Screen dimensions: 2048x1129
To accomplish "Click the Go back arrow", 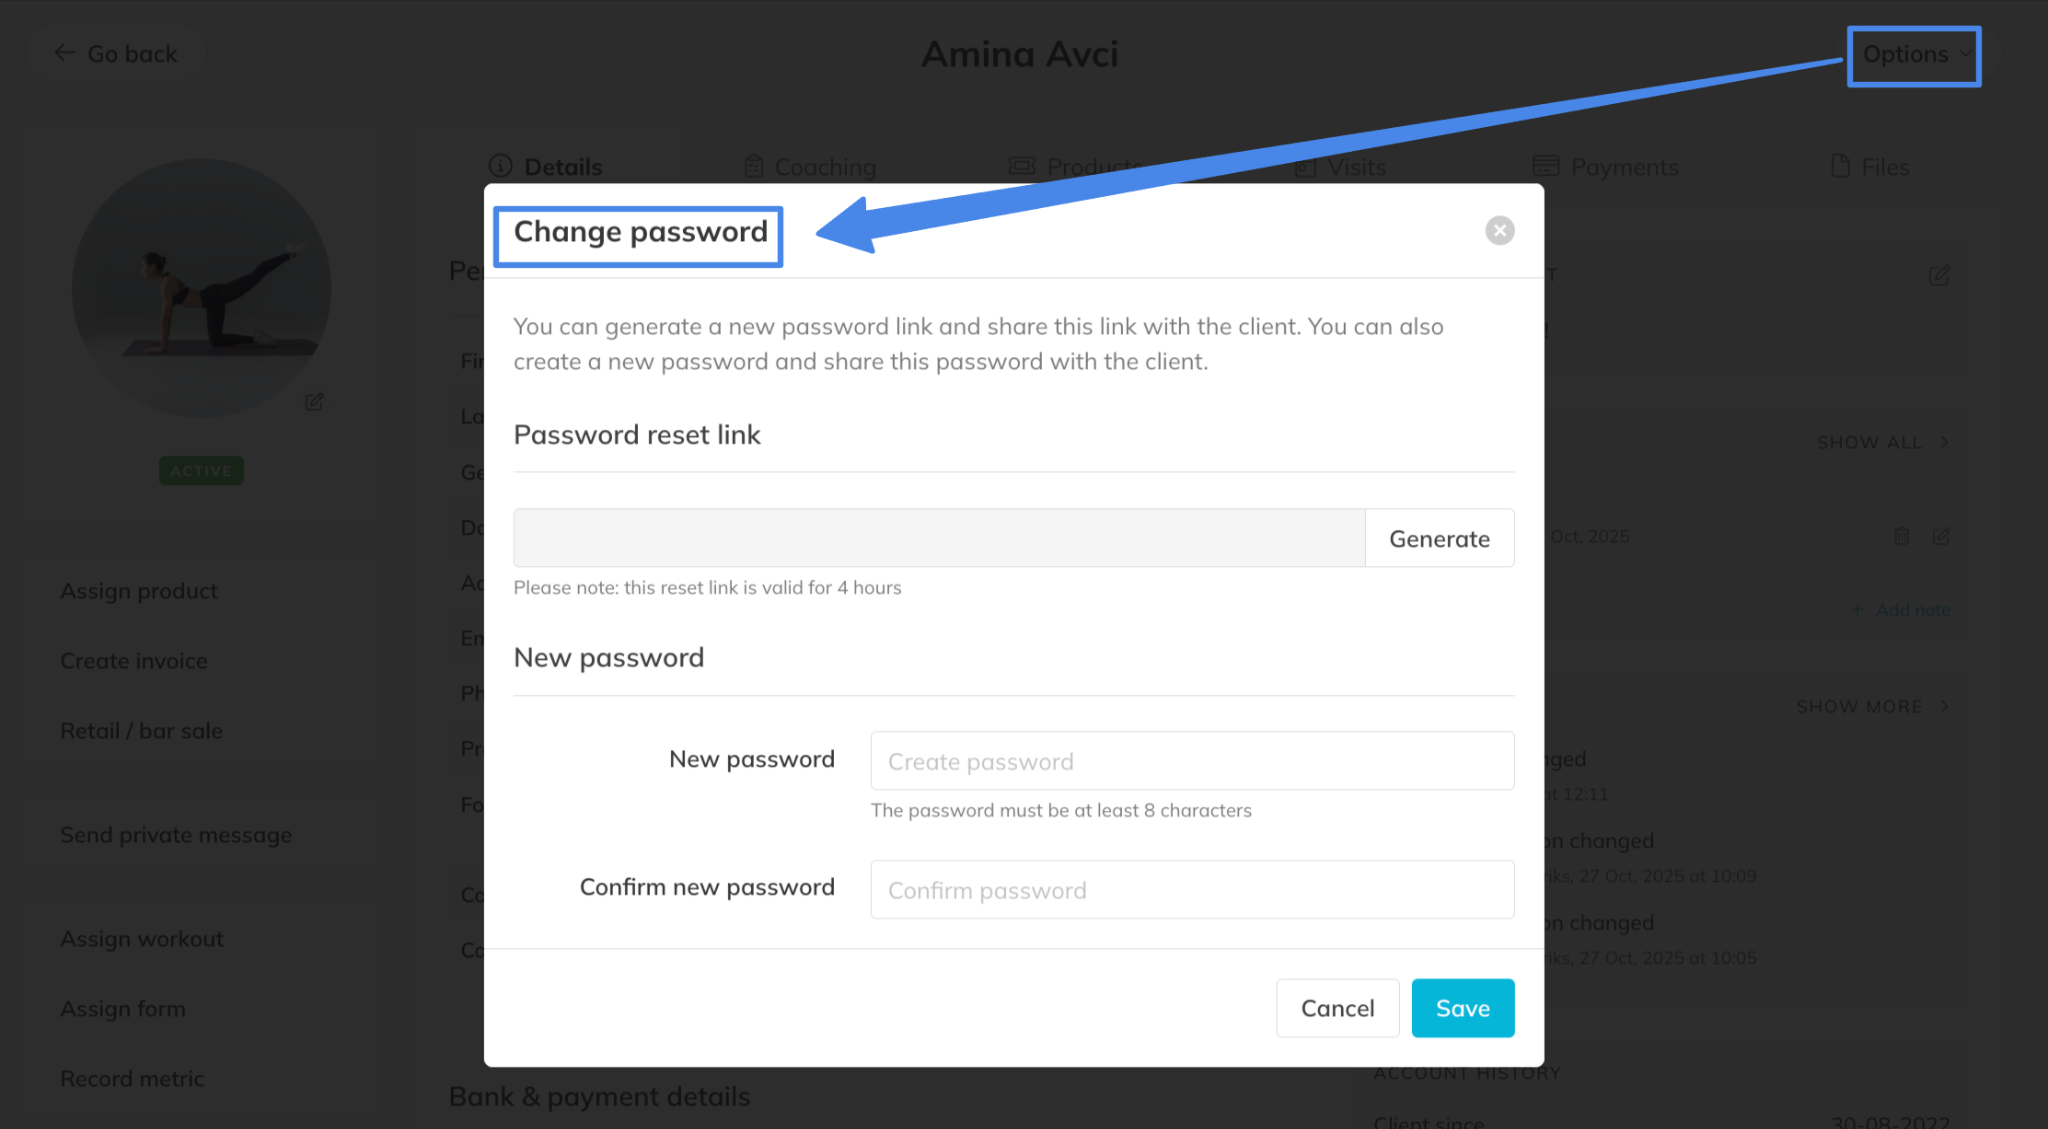I will [65, 53].
